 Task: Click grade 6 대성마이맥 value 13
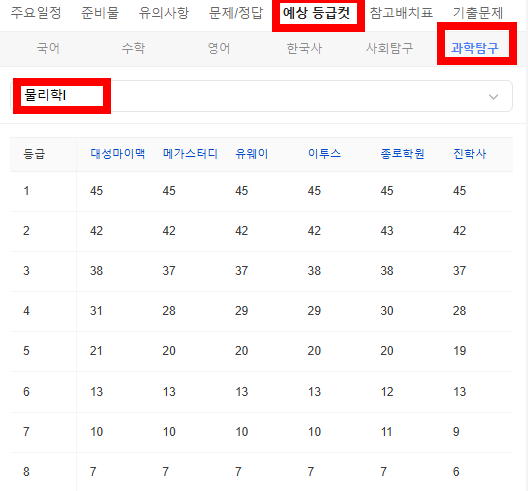[96, 392]
